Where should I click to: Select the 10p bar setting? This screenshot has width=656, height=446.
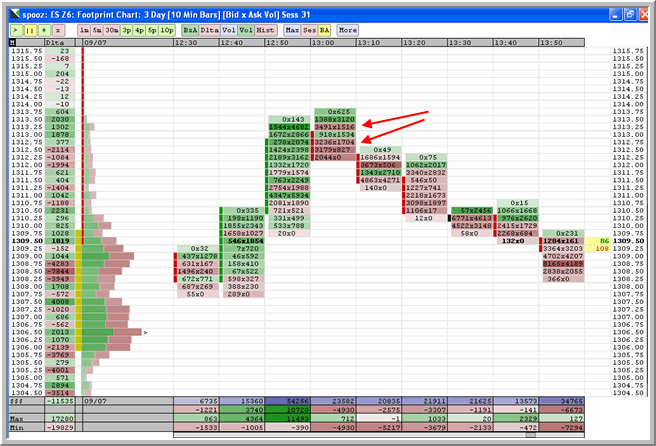coord(165,30)
